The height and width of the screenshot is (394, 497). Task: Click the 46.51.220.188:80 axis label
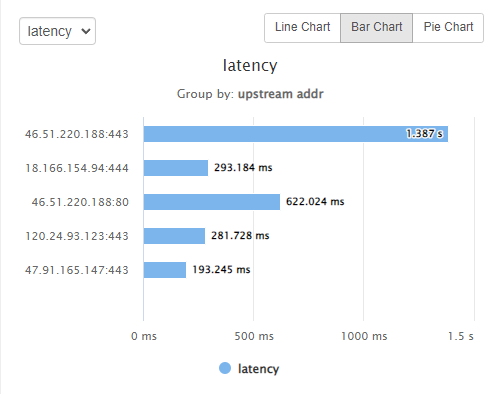(80, 202)
